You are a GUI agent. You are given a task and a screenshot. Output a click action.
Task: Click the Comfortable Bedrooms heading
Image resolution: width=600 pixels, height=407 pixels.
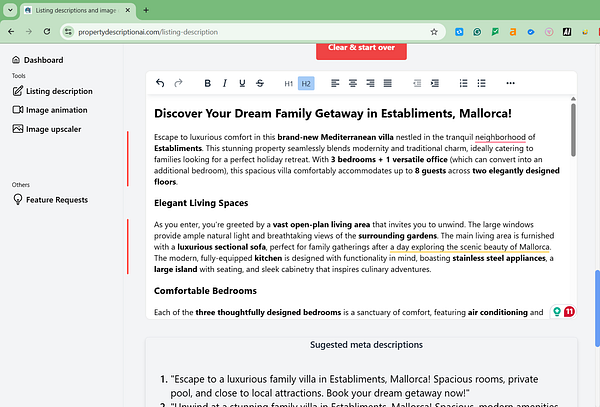[x=205, y=291]
